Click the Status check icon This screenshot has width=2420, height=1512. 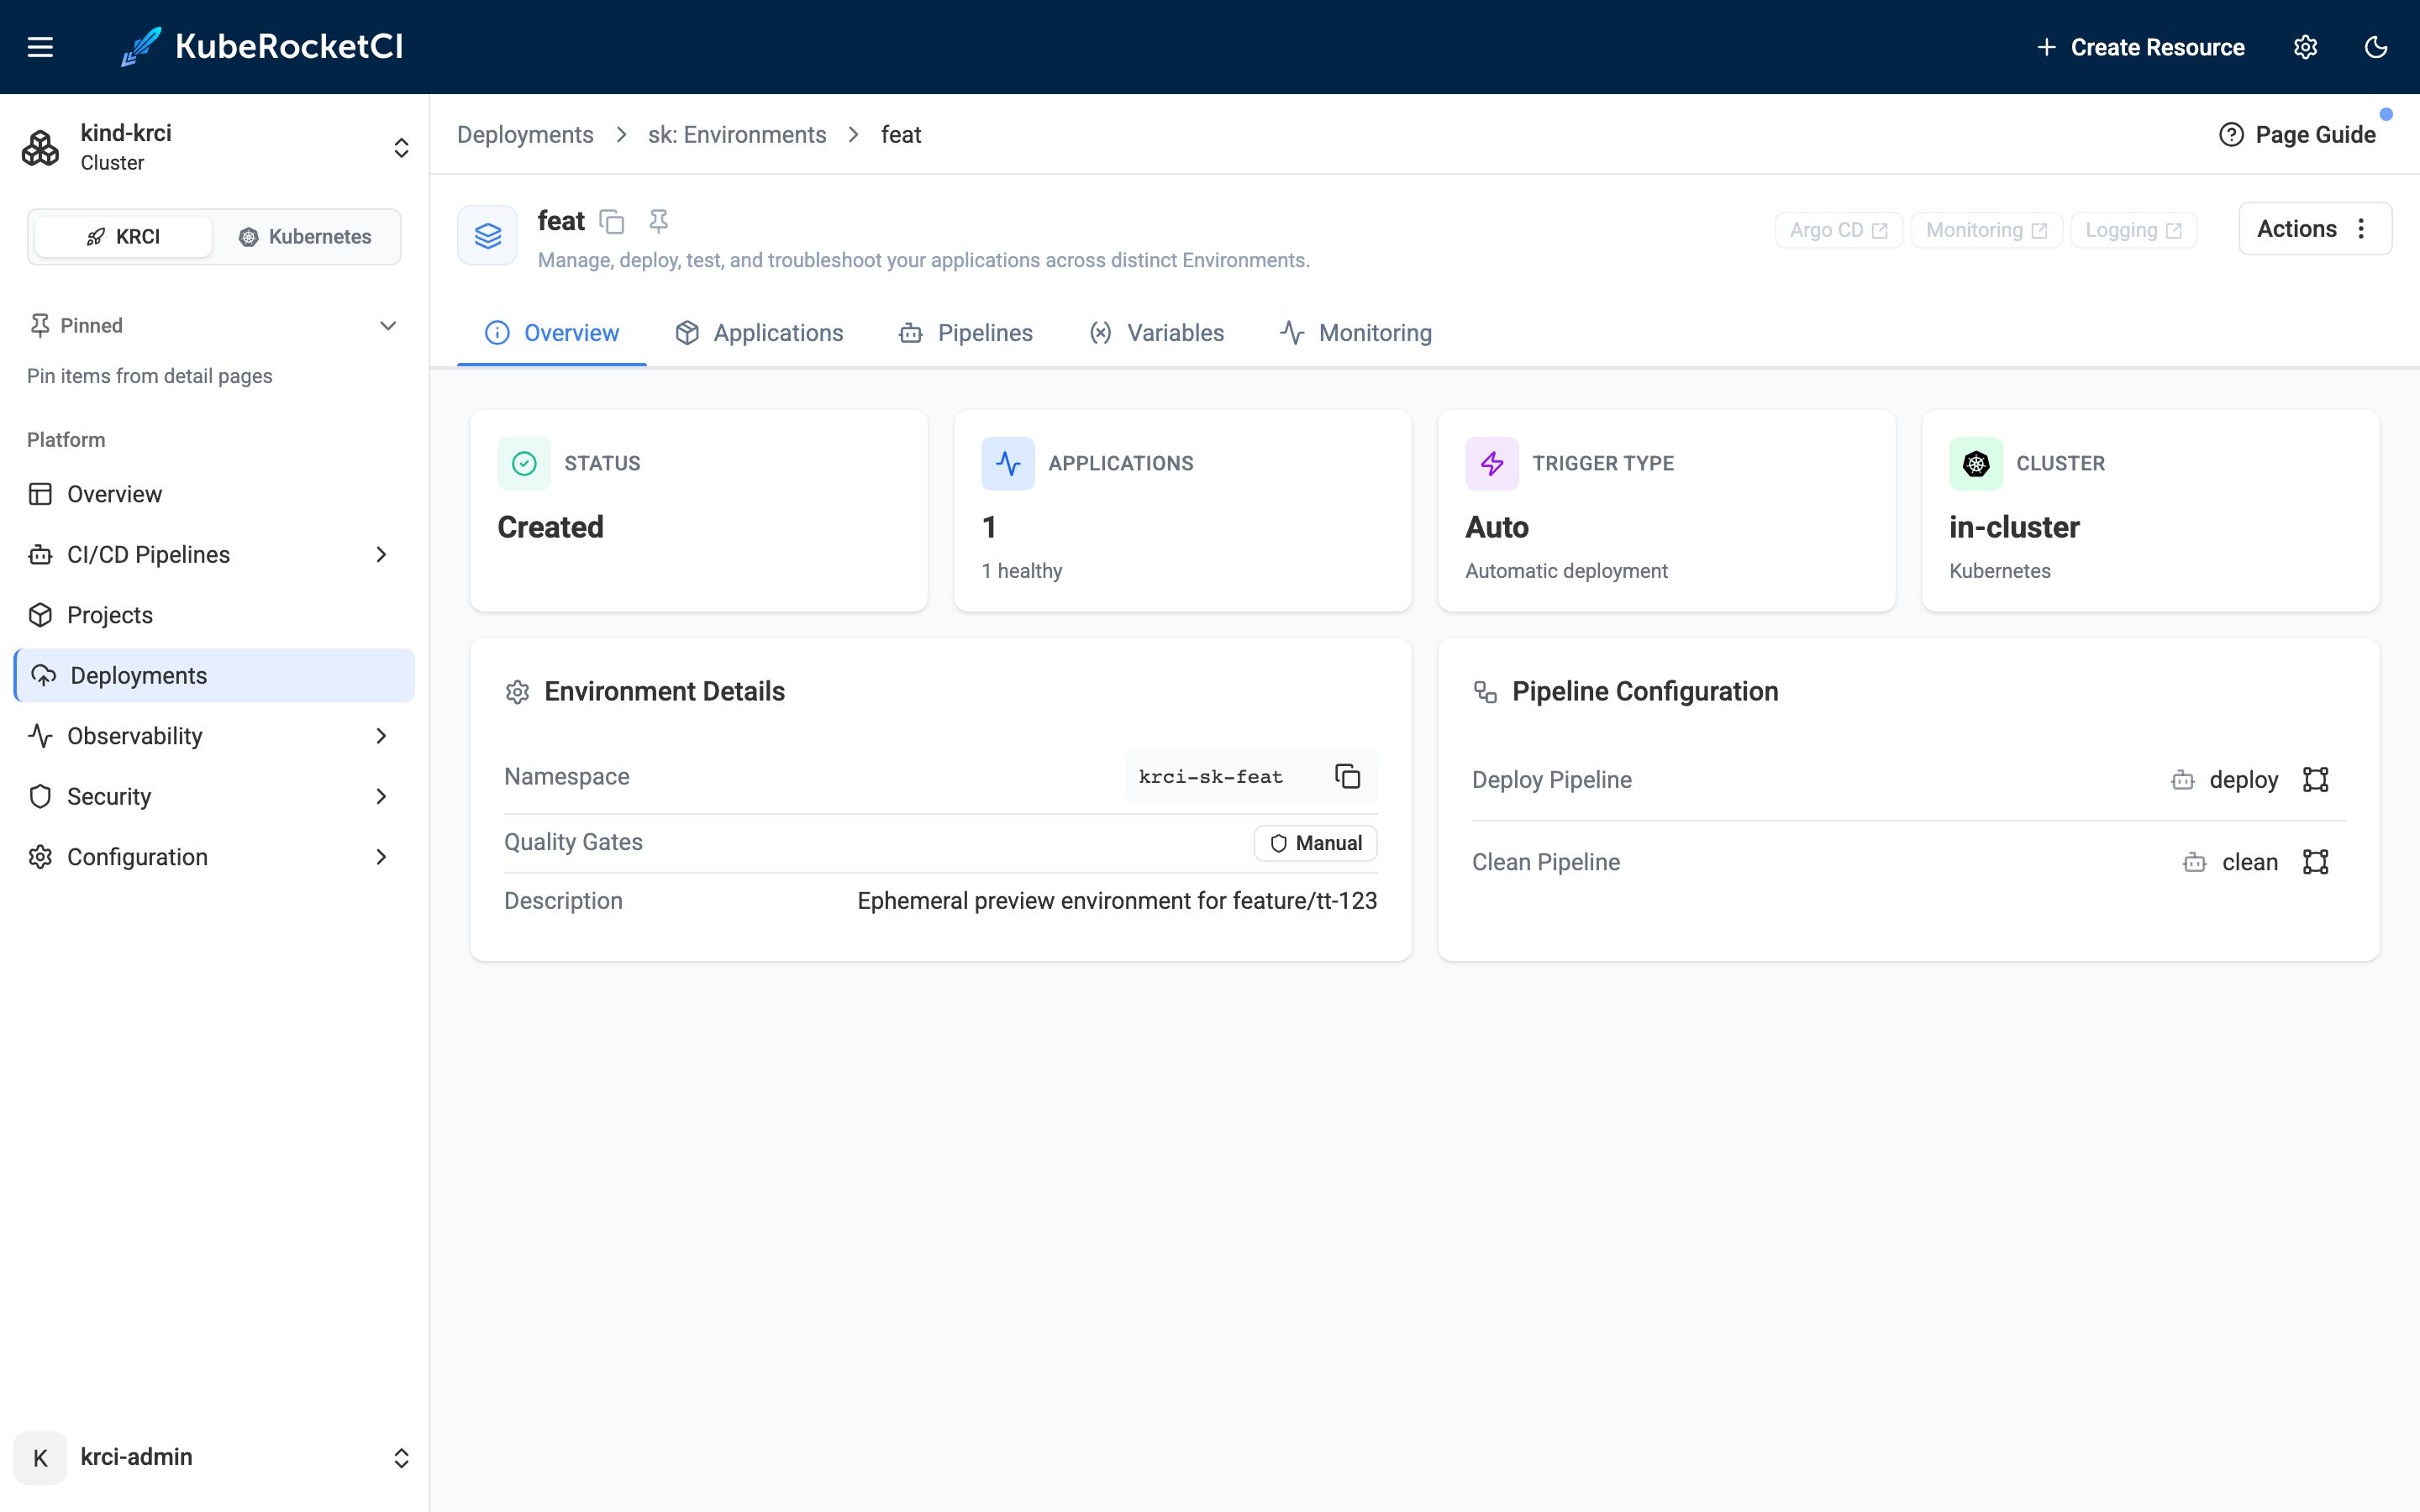pos(524,464)
